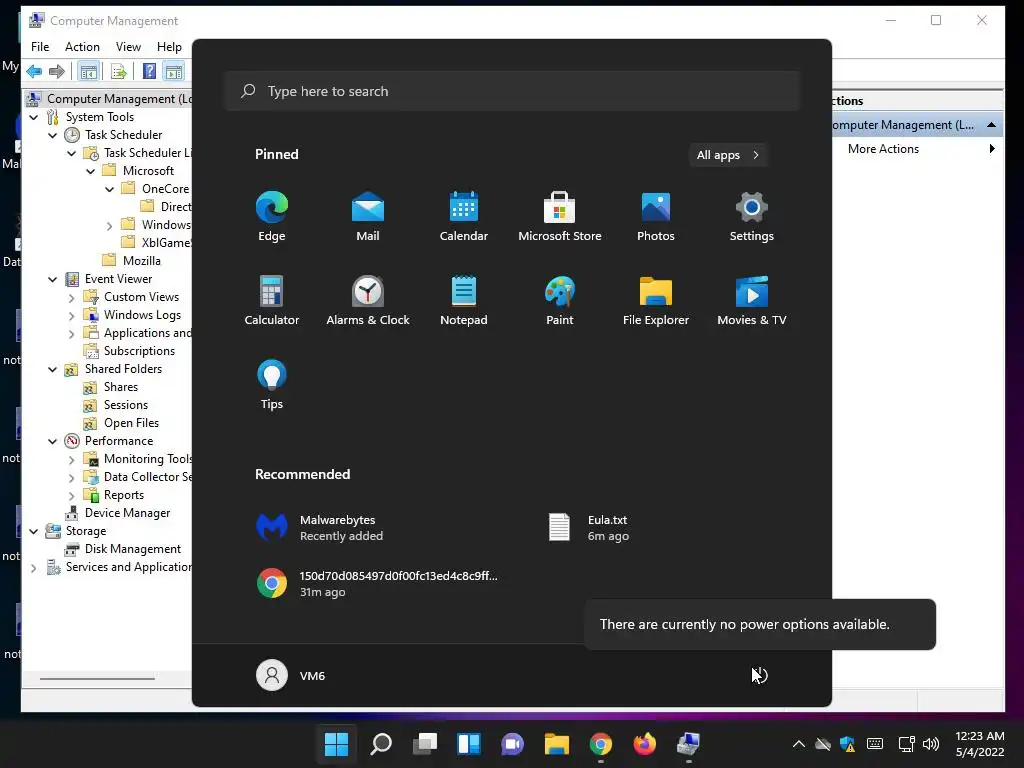
Task: Click the Windows Start button on taskbar
Action: click(x=336, y=744)
